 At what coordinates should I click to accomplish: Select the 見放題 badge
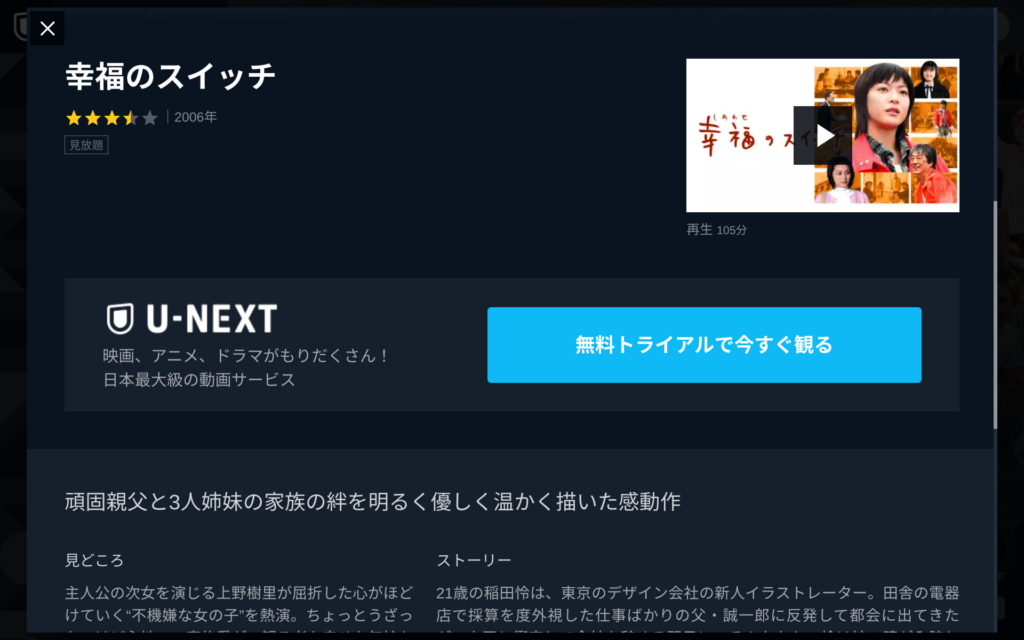(86, 145)
